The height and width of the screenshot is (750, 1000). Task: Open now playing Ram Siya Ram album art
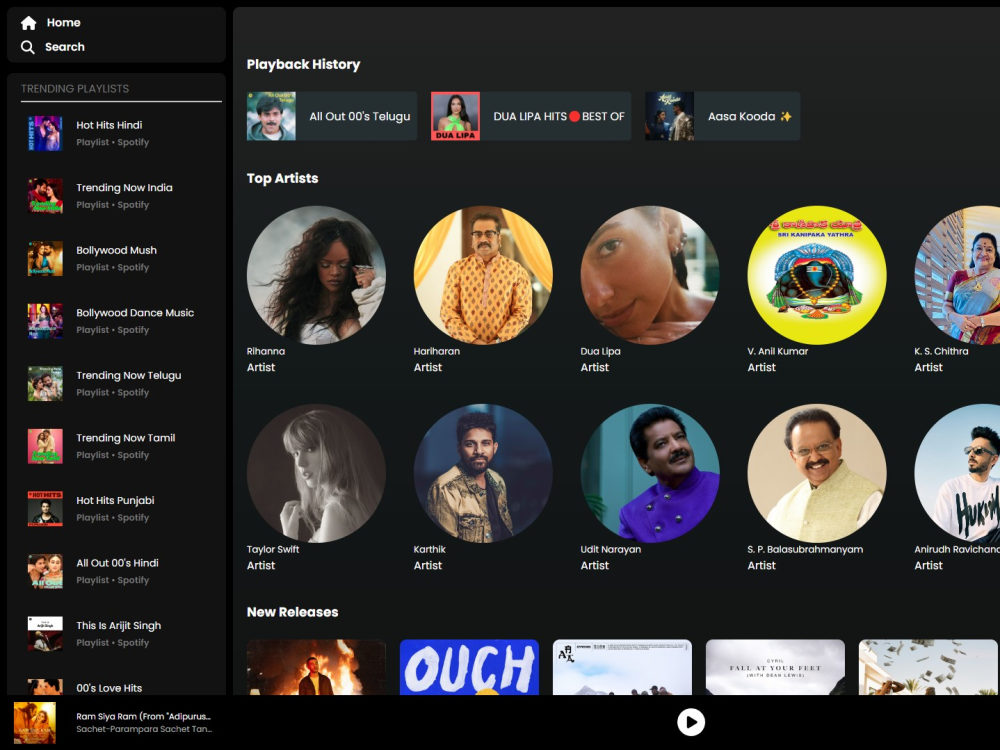(x=35, y=723)
